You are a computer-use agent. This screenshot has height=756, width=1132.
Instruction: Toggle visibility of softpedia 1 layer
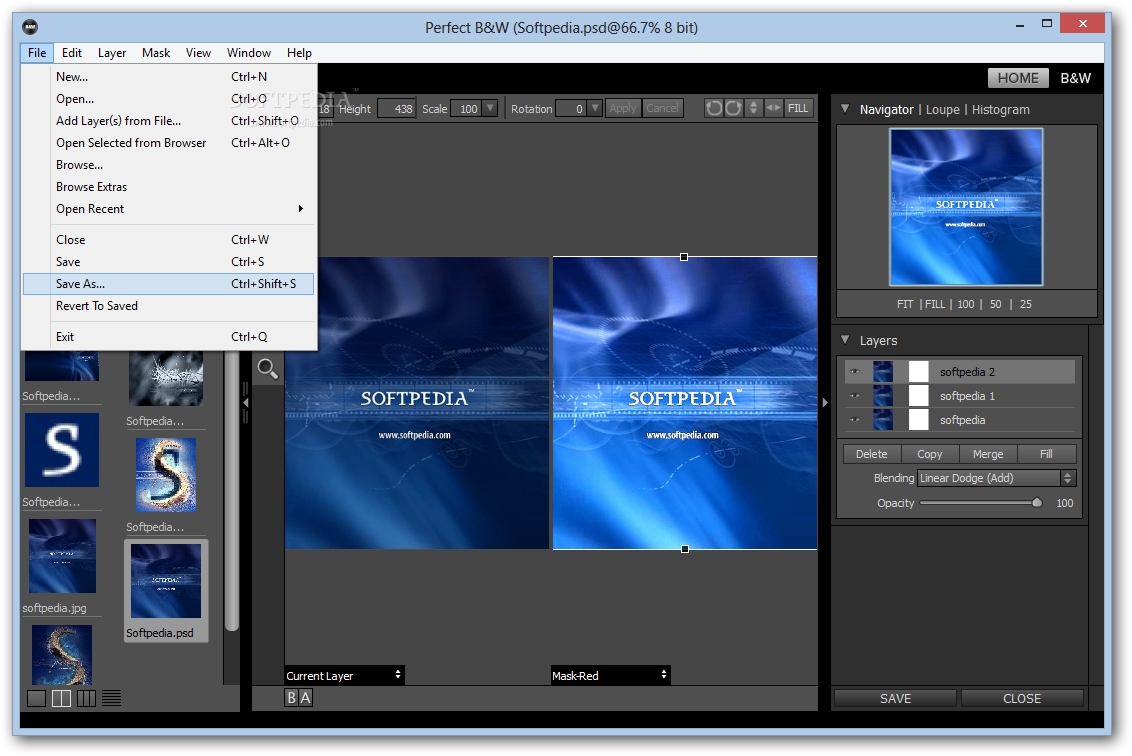click(x=855, y=396)
